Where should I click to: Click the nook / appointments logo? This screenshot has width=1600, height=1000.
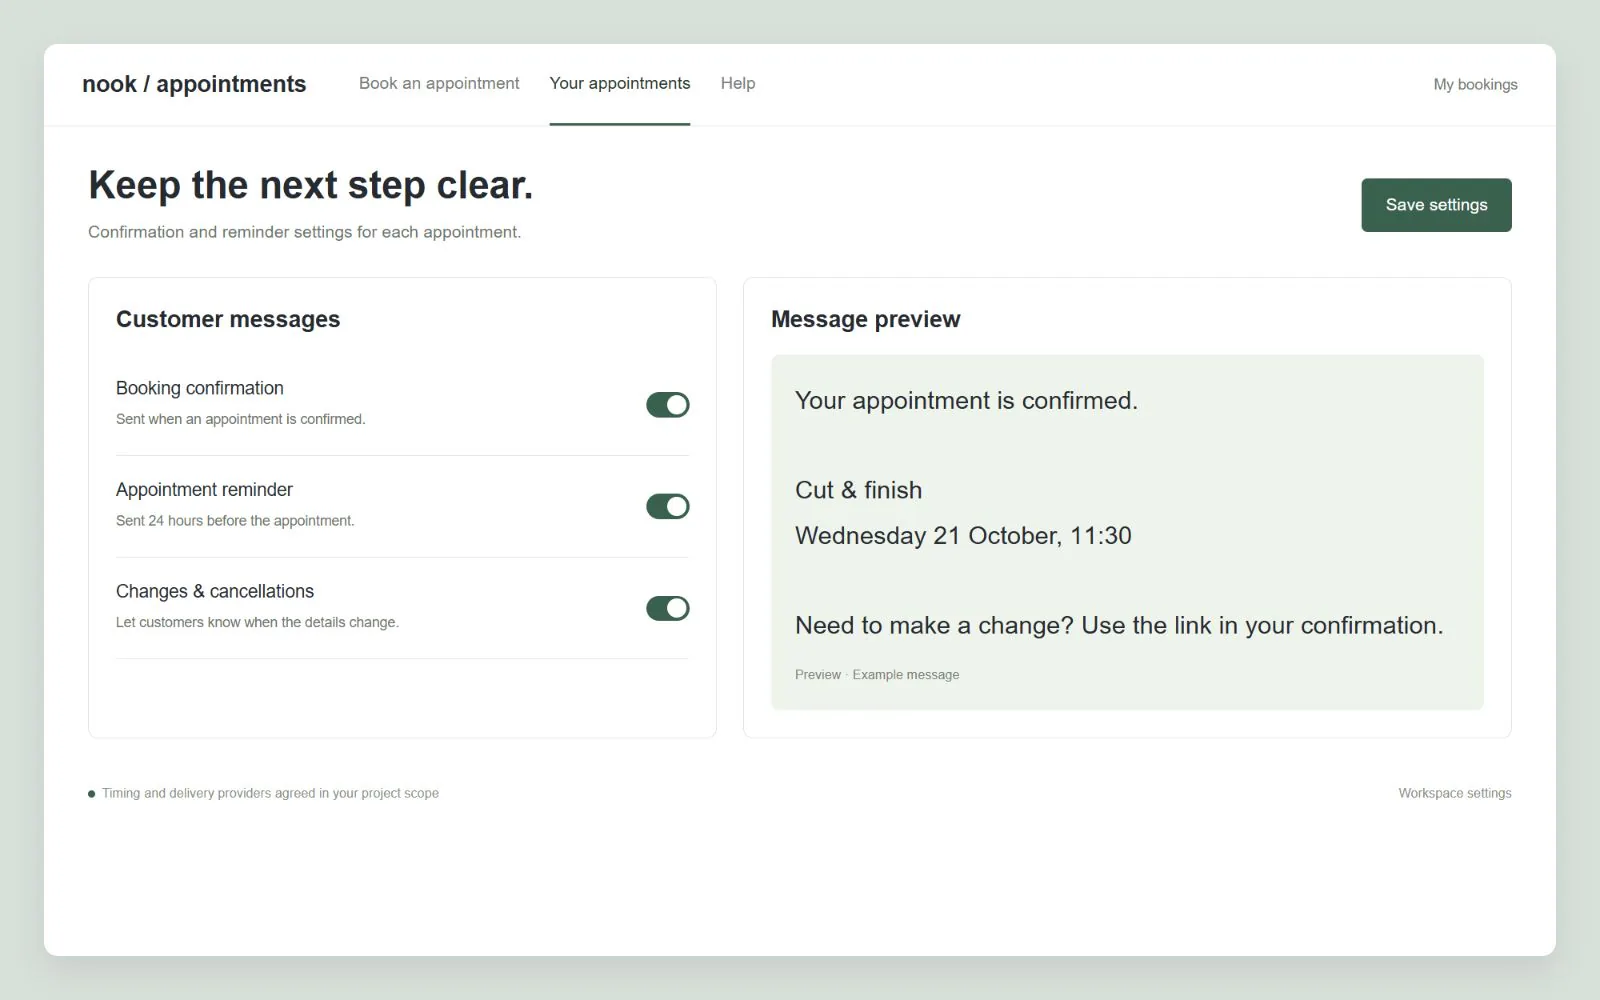pos(194,84)
